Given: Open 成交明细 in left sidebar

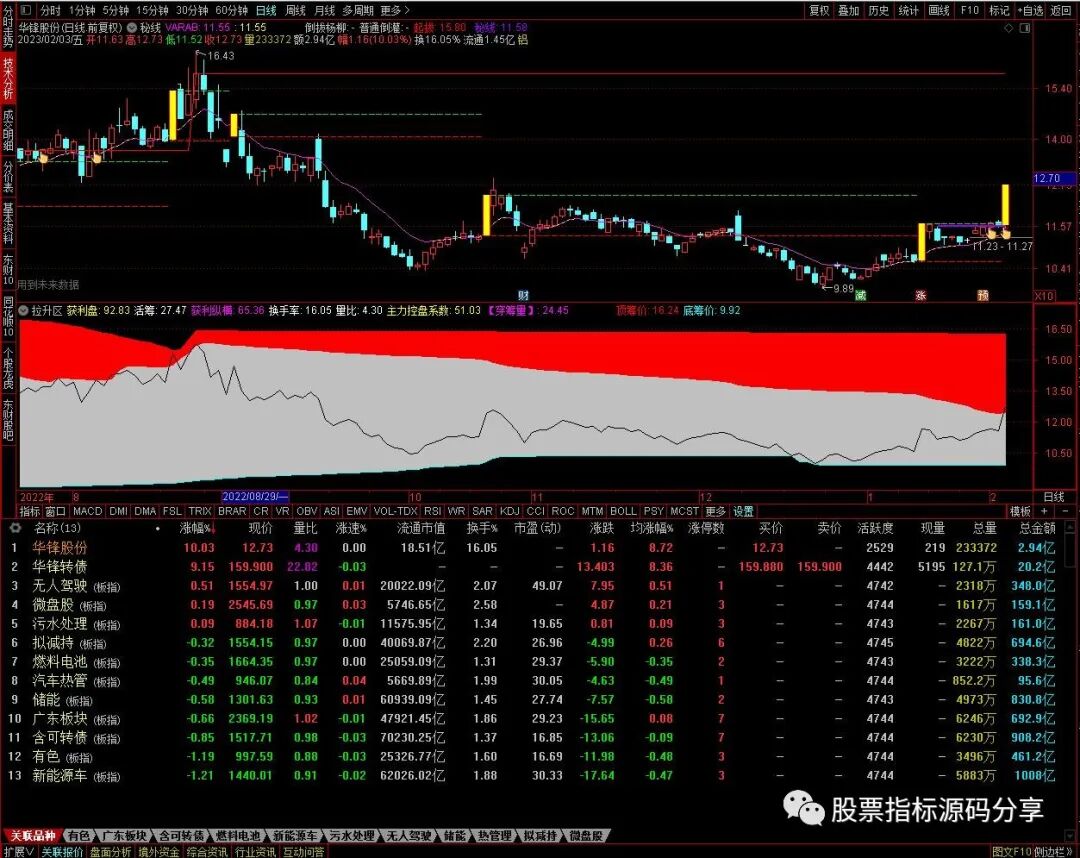Looking at the screenshot, I should click(8, 129).
